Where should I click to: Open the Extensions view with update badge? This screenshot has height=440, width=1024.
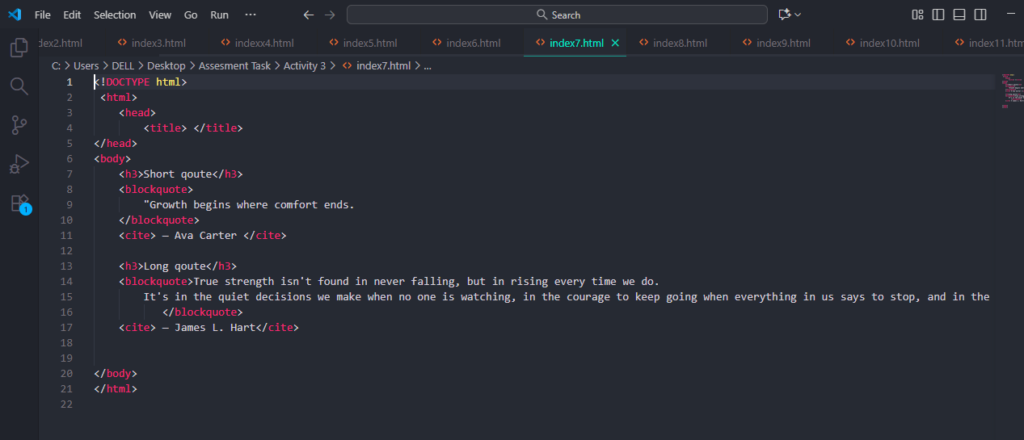coord(18,203)
